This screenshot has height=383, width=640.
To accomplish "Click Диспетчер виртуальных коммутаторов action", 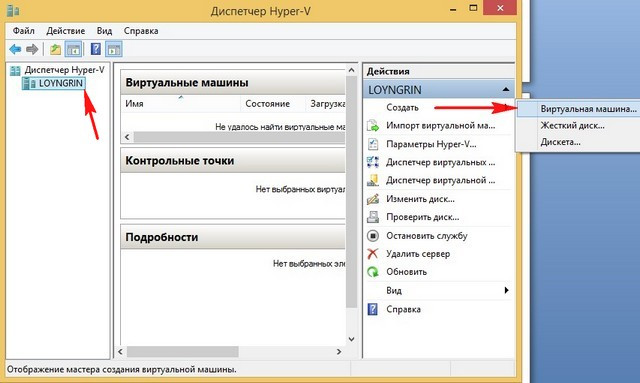I will point(440,163).
